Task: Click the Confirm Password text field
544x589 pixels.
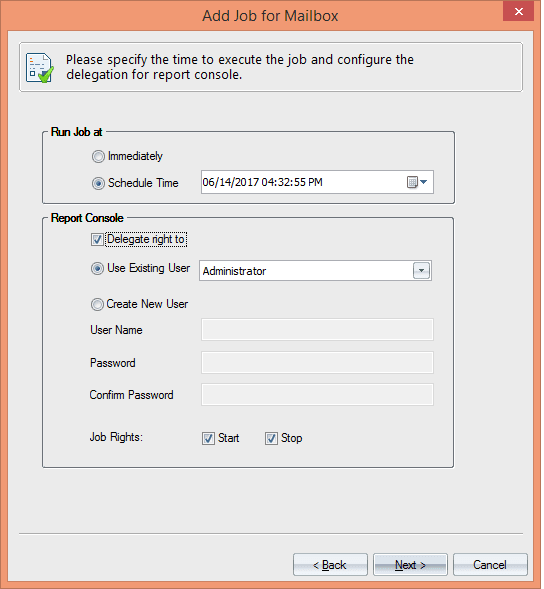Action: coord(317,395)
